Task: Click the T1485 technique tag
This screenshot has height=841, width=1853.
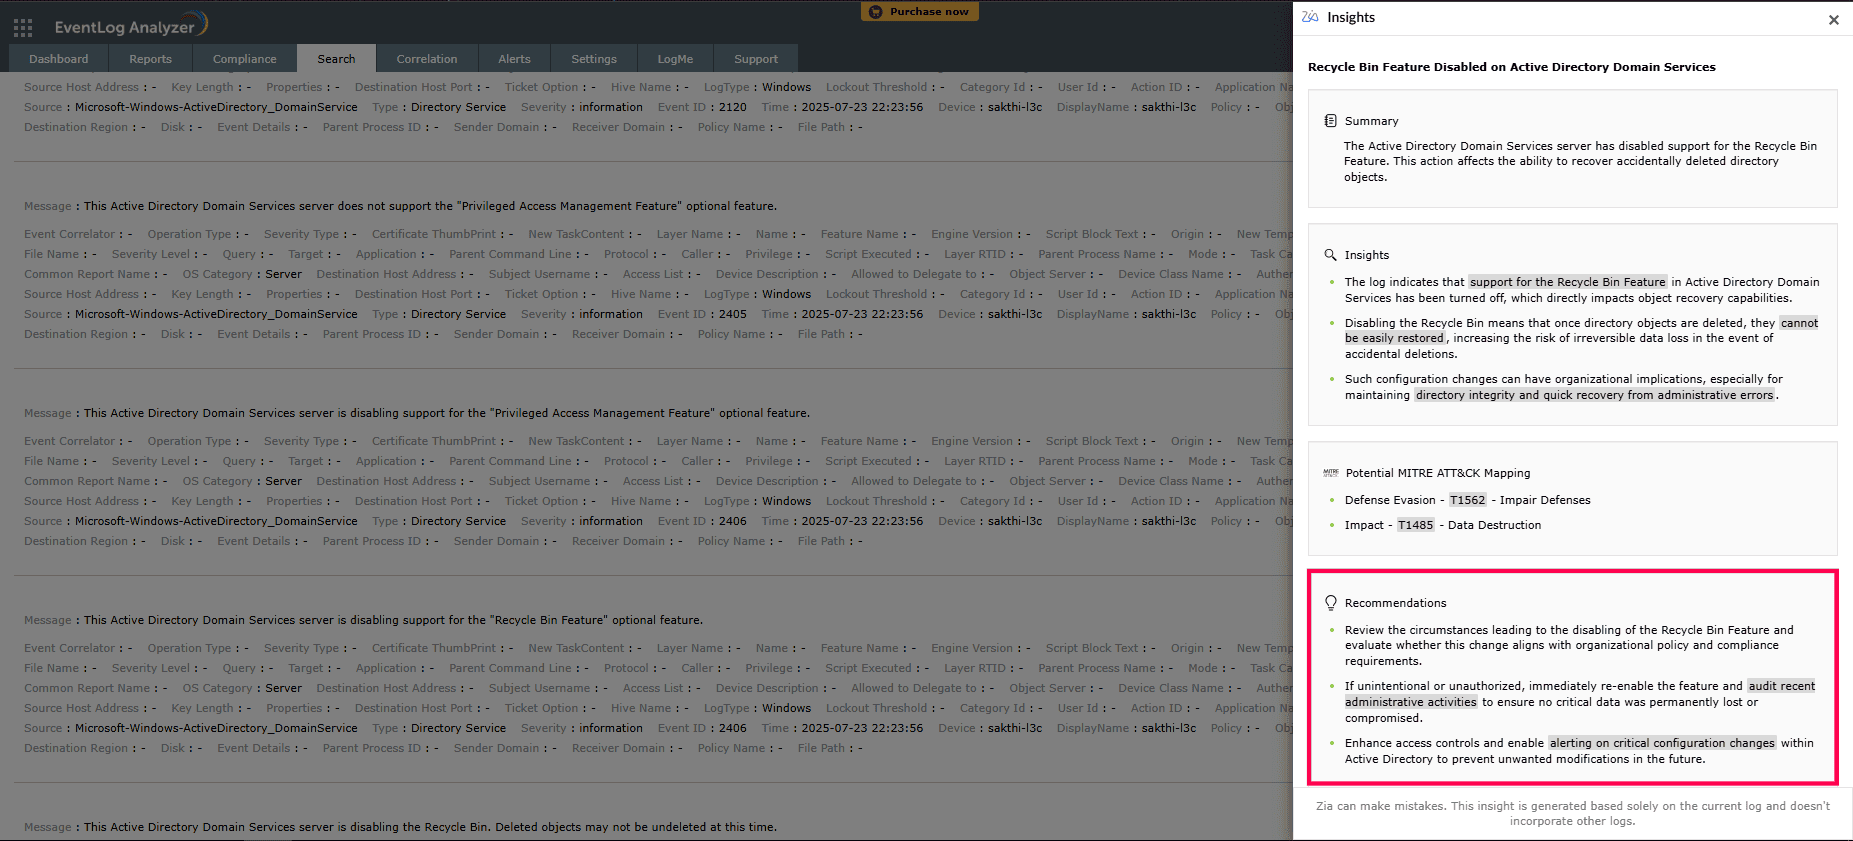Action: click(x=1416, y=525)
